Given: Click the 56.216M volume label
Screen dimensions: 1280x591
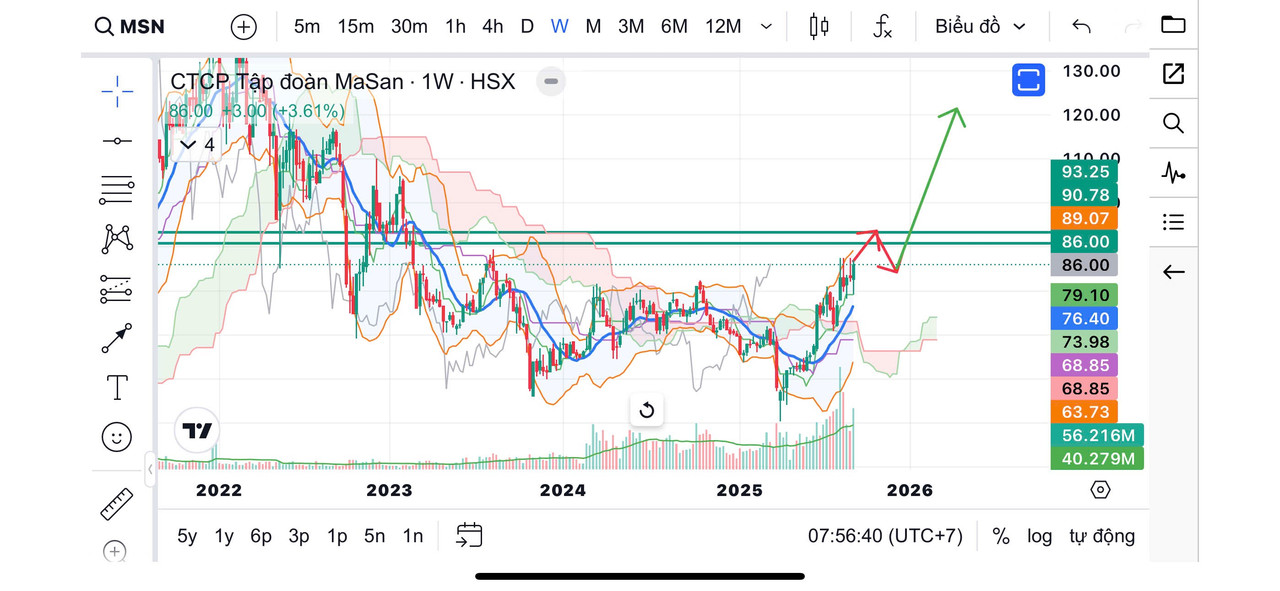Looking at the screenshot, I should [1097, 435].
